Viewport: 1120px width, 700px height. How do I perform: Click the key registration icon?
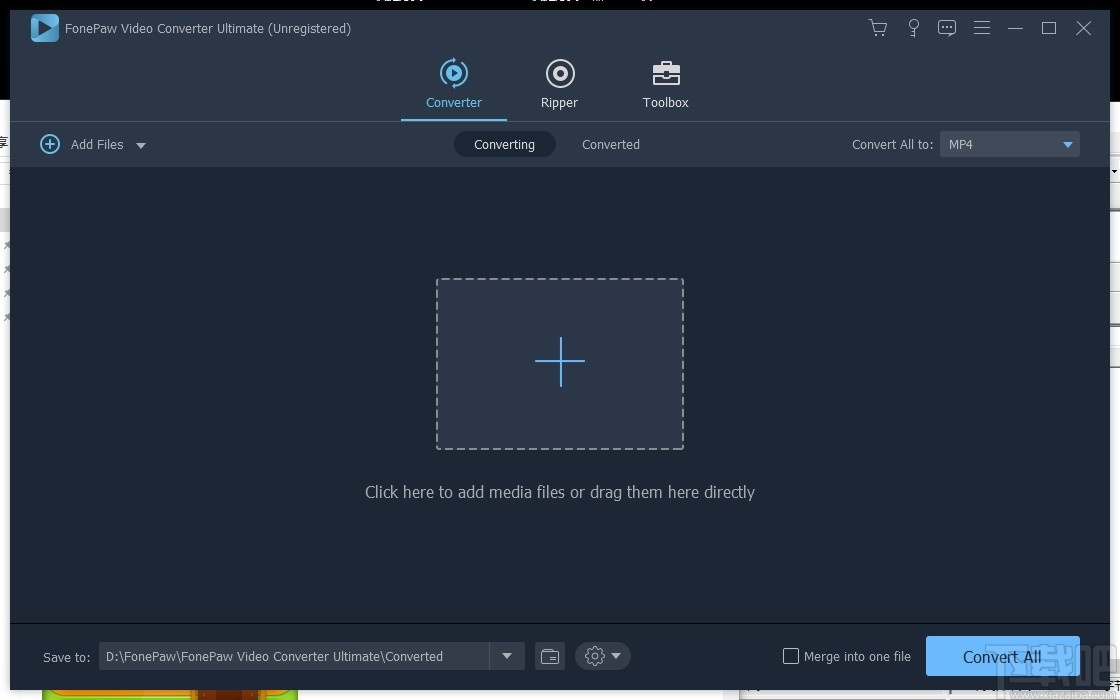913,28
